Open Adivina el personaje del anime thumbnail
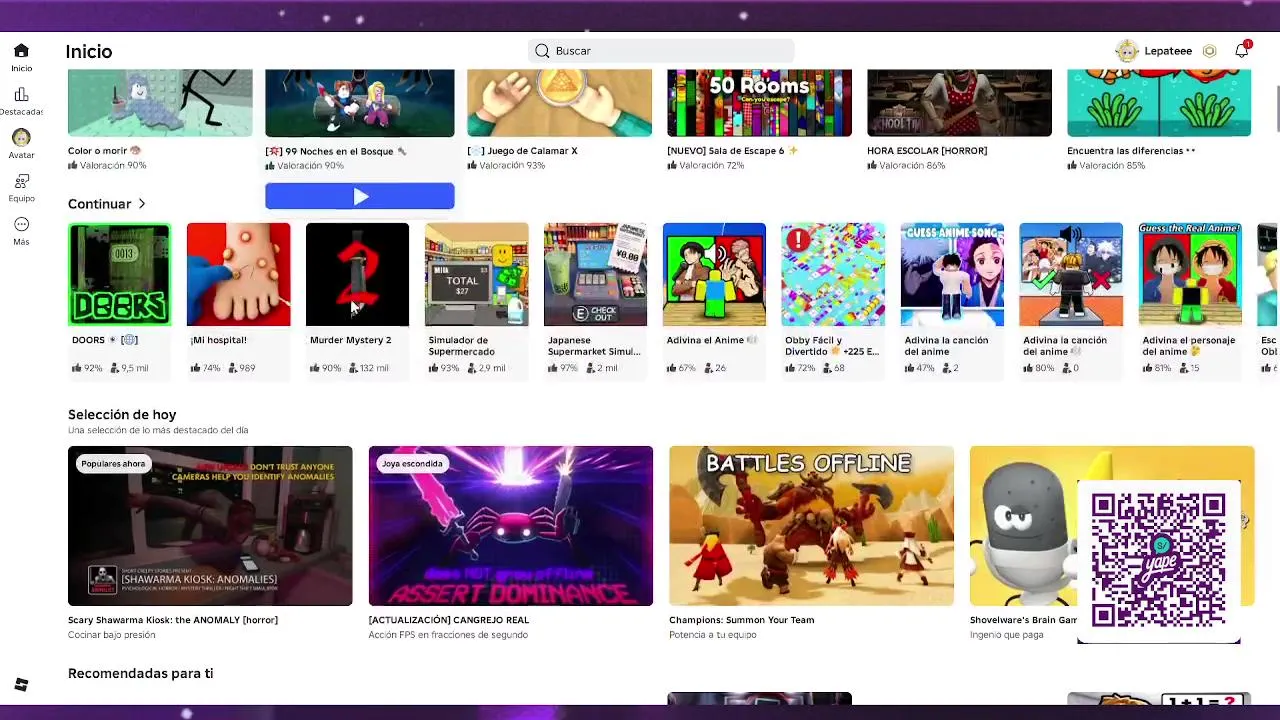1280x720 pixels. pyautogui.click(x=1190, y=274)
